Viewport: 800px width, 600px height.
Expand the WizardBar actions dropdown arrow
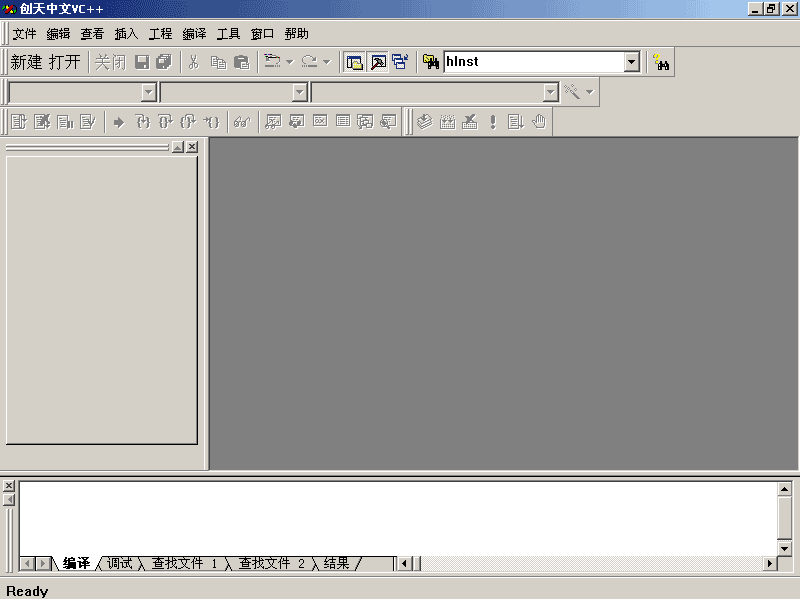click(x=590, y=92)
